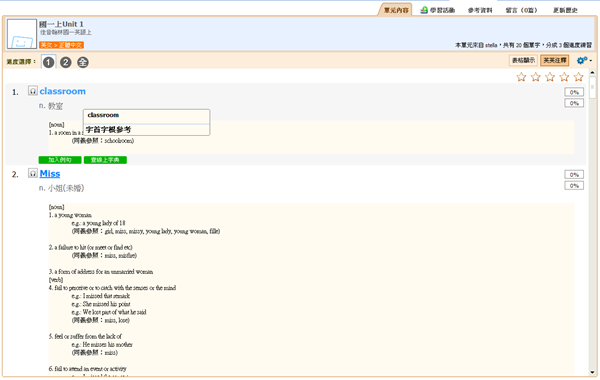Viewport: 600px width, 380px height.
Task: Rate the unit five stars
Action: coord(579,77)
